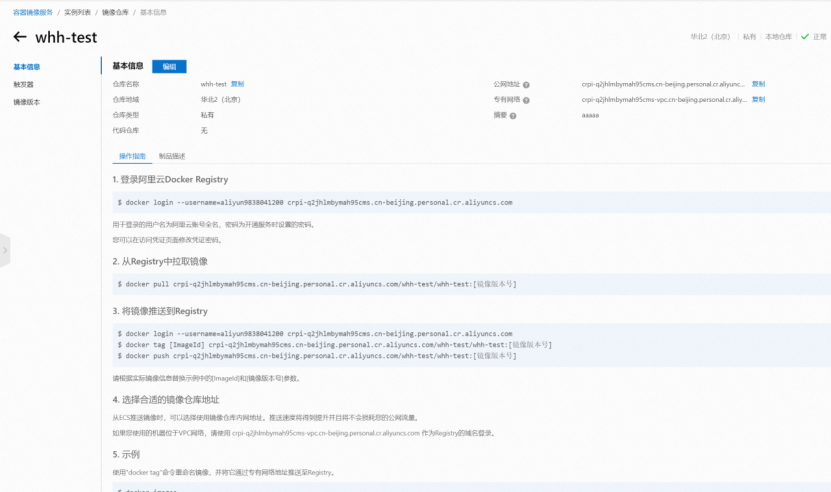Screen dimensions: 831x492
Task: Open 镜像版本 in the left sidebar
Action: (x=26, y=102)
